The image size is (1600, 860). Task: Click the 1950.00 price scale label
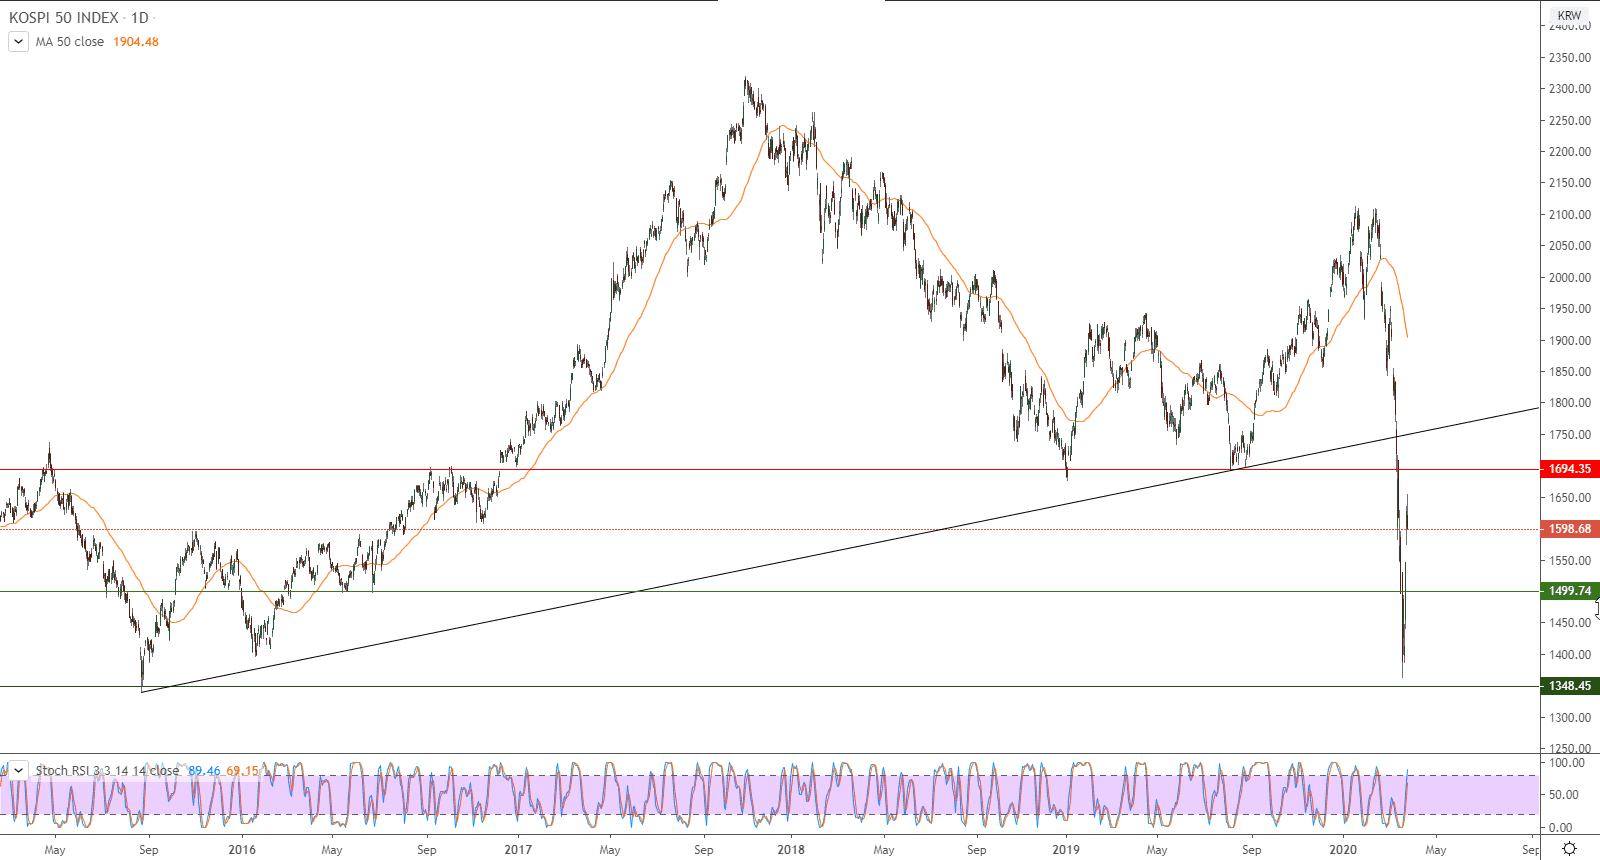pyautogui.click(x=1570, y=309)
